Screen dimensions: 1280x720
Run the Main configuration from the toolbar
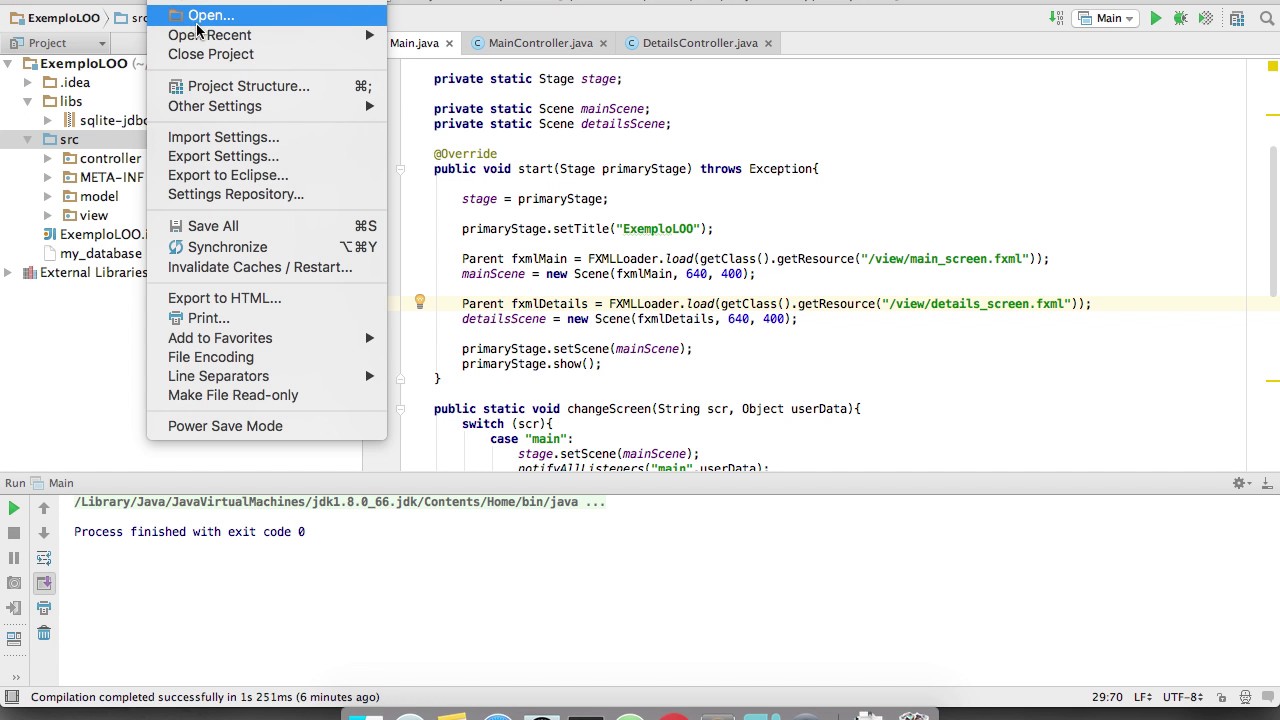[x=1156, y=18]
